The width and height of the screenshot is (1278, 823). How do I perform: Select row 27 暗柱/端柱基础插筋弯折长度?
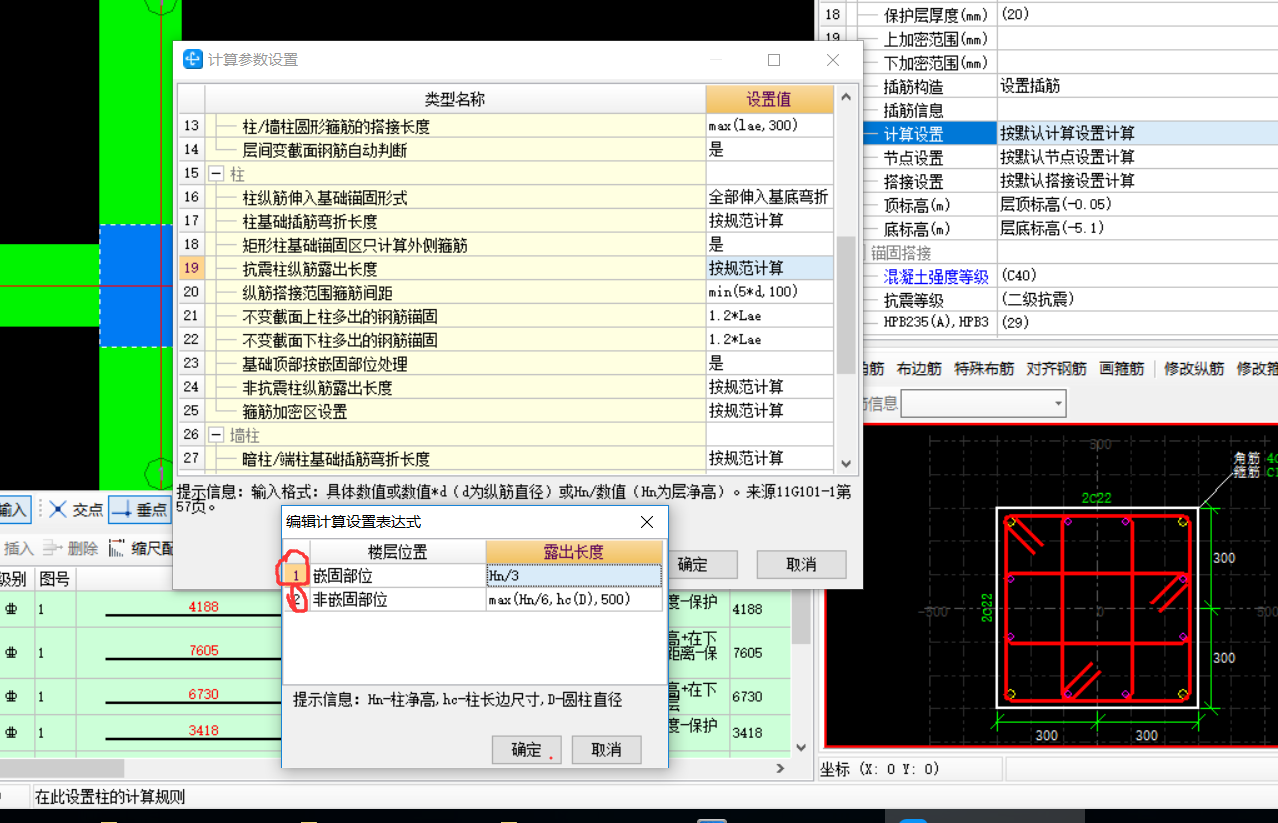click(455, 459)
